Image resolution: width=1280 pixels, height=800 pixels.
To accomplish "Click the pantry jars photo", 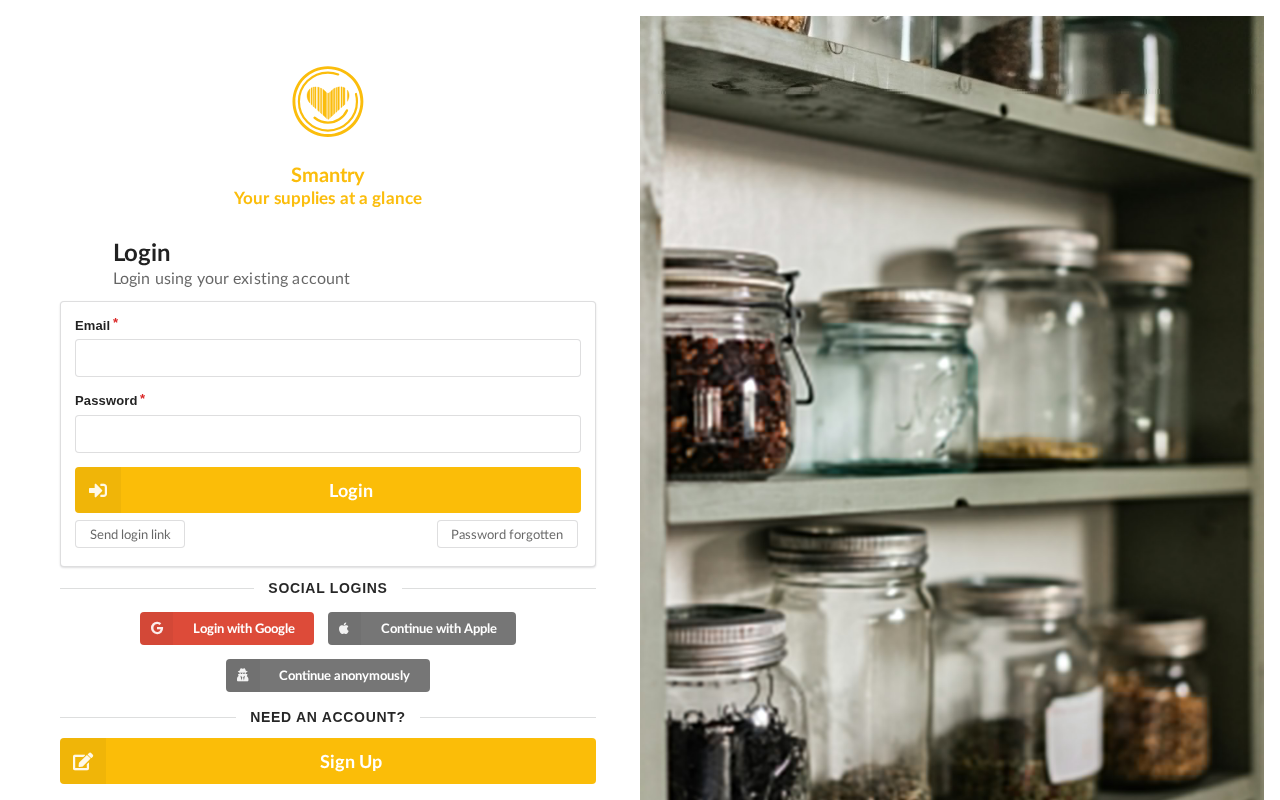I will pyautogui.click(x=952, y=408).
